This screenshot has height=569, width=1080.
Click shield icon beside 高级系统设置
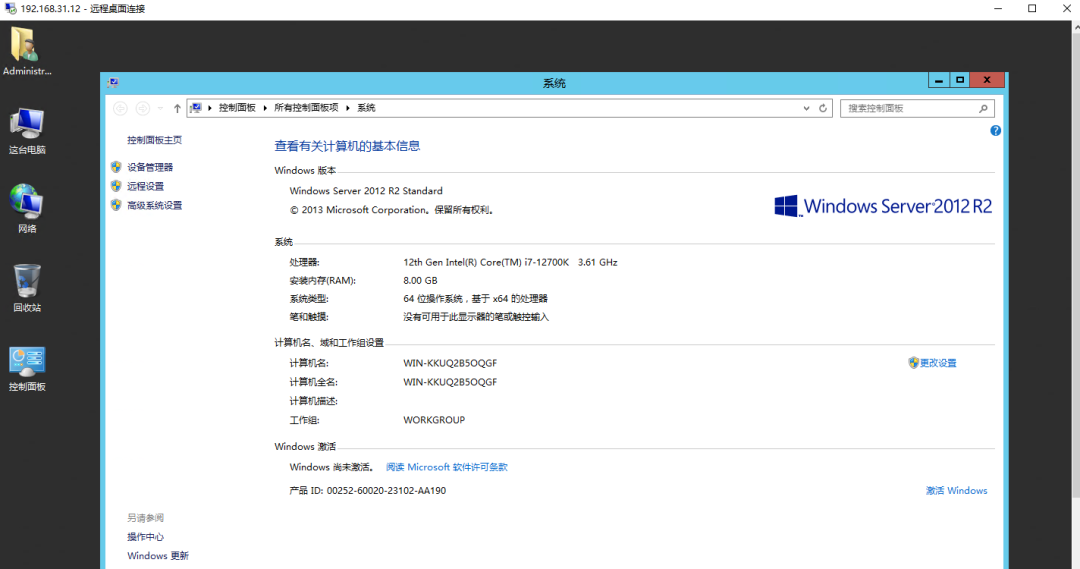pyautogui.click(x=116, y=205)
